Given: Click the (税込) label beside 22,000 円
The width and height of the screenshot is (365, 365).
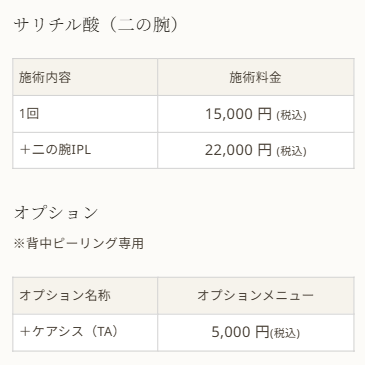Looking at the screenshot, I should 291,151.
